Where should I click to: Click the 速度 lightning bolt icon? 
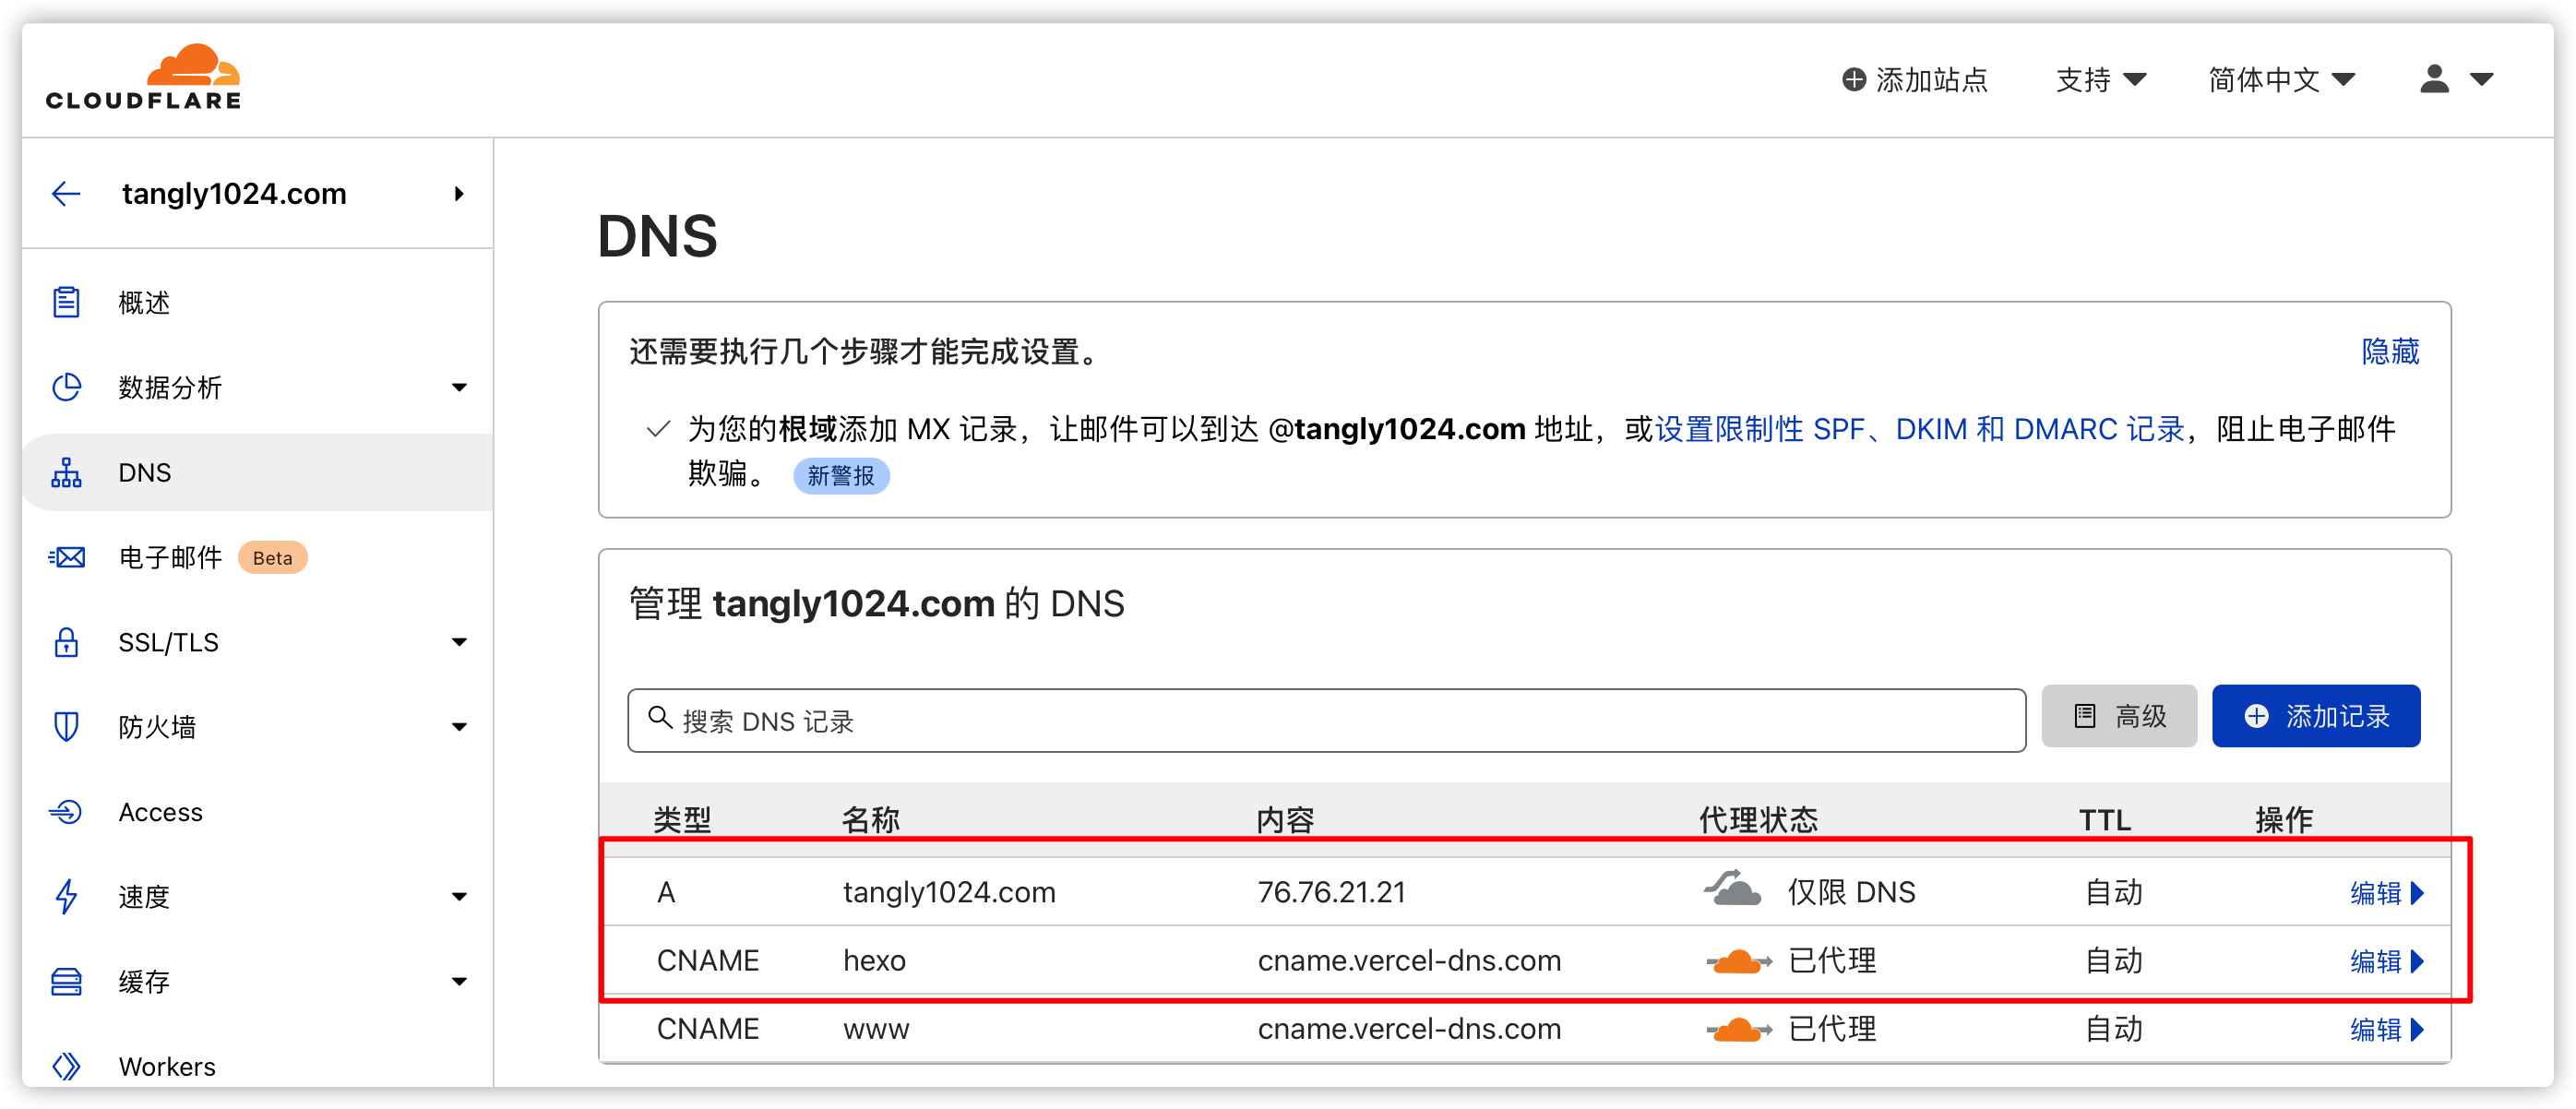click(x=66, y=896)
